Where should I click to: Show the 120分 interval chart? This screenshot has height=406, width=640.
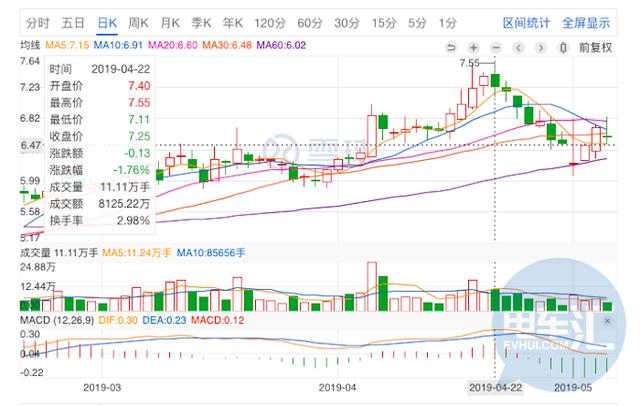[x=270, y=23]
